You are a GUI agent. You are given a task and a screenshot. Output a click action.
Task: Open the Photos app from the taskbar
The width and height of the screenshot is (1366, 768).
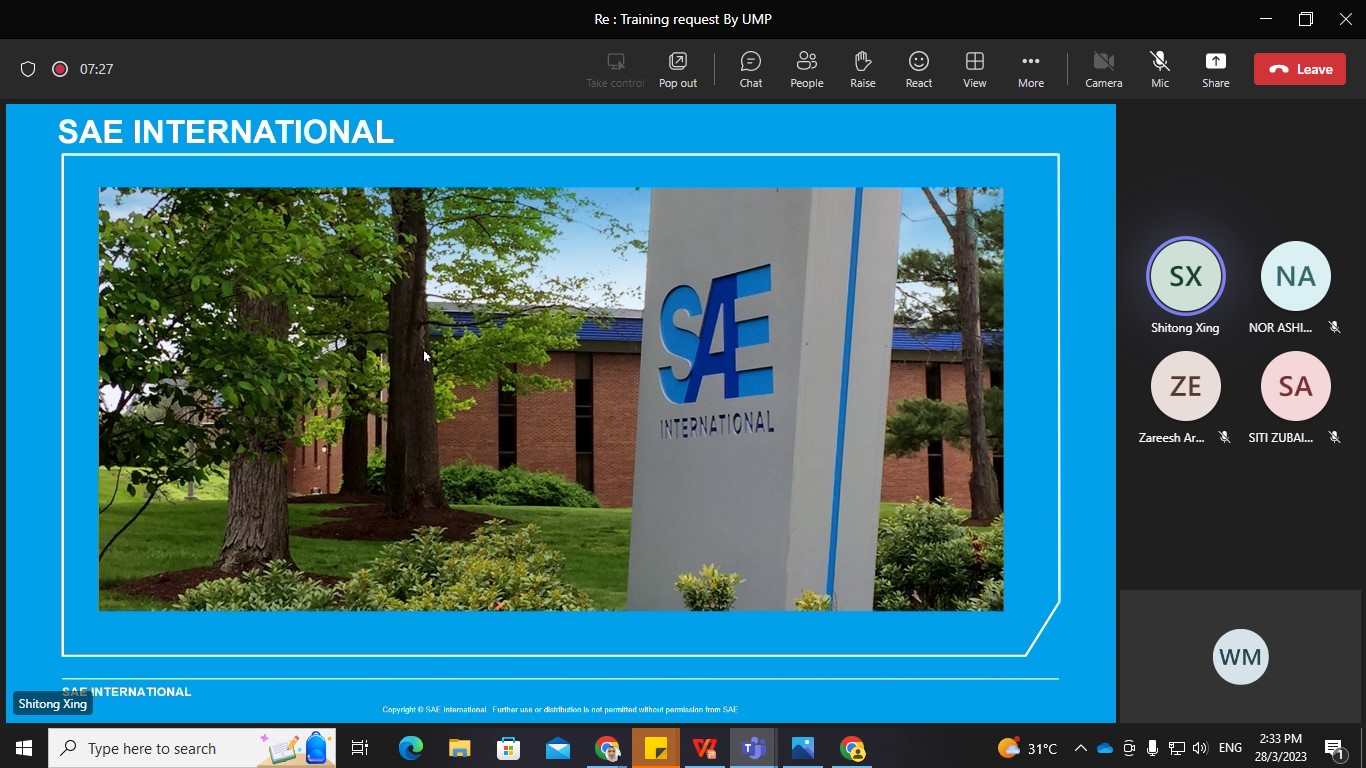(803, 748)
